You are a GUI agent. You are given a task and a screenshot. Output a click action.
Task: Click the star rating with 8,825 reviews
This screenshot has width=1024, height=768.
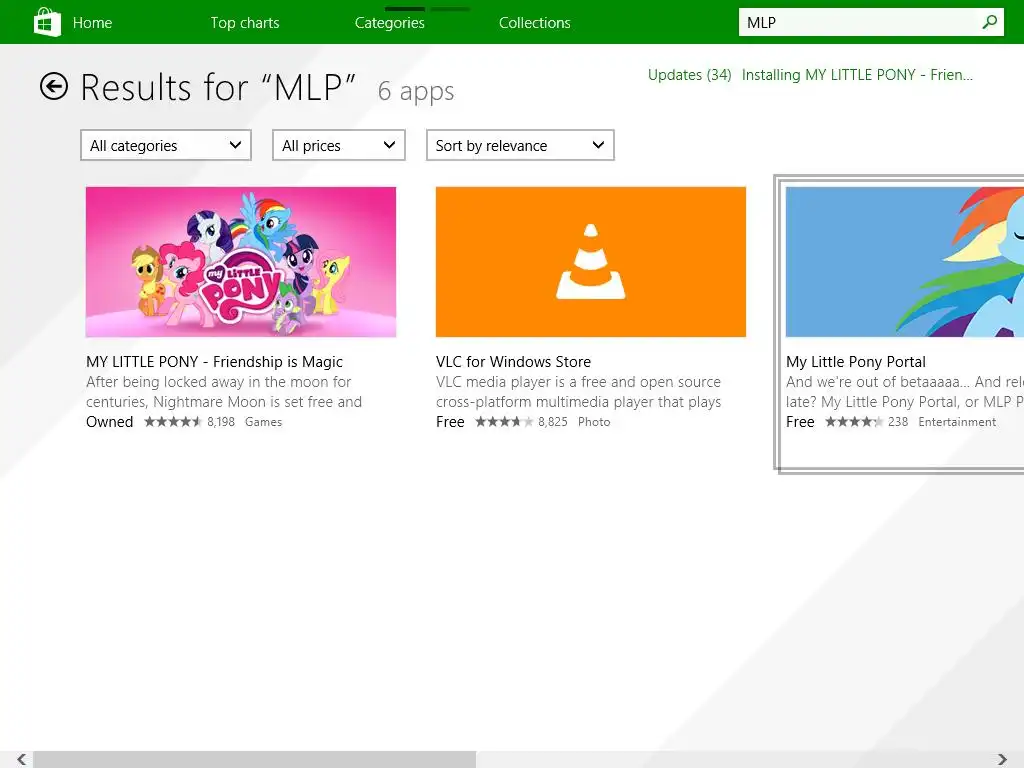504,422
